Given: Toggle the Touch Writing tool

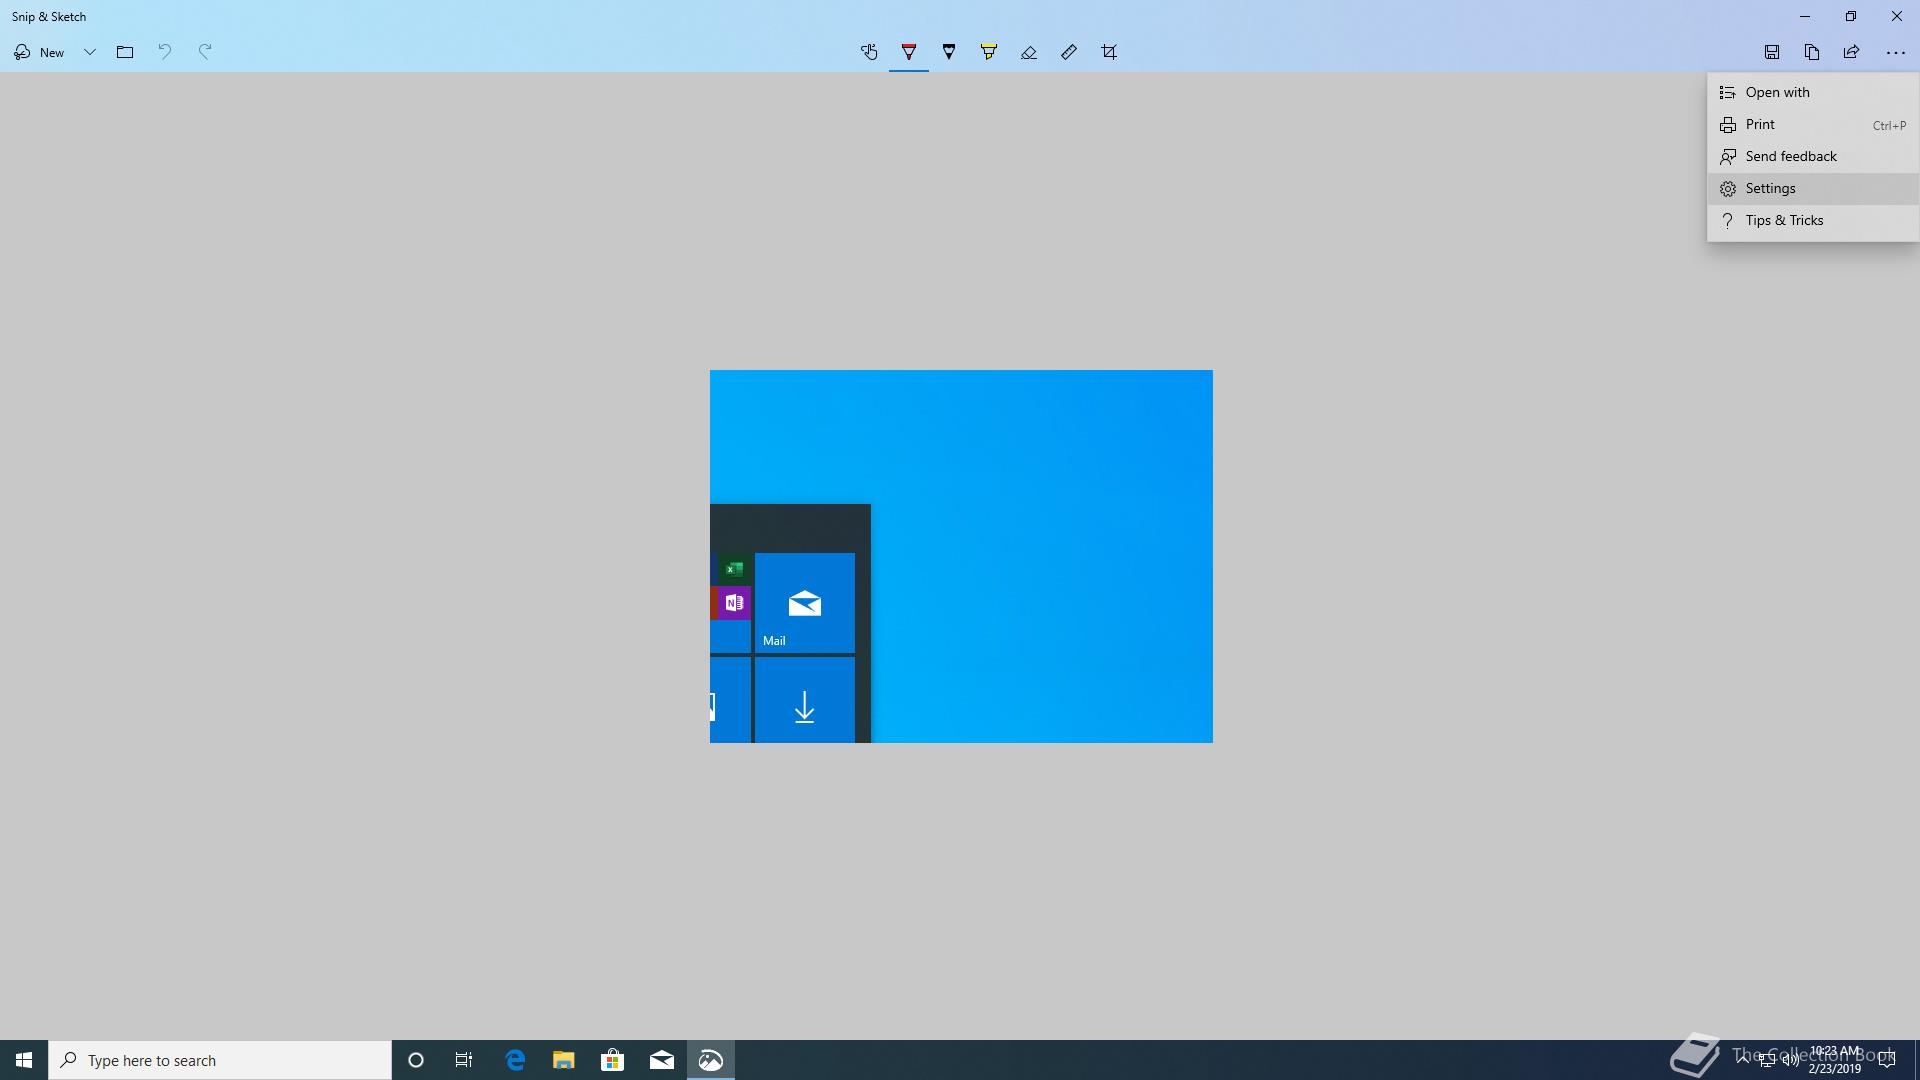Looking at the screenshot, I should pos(869,52).
